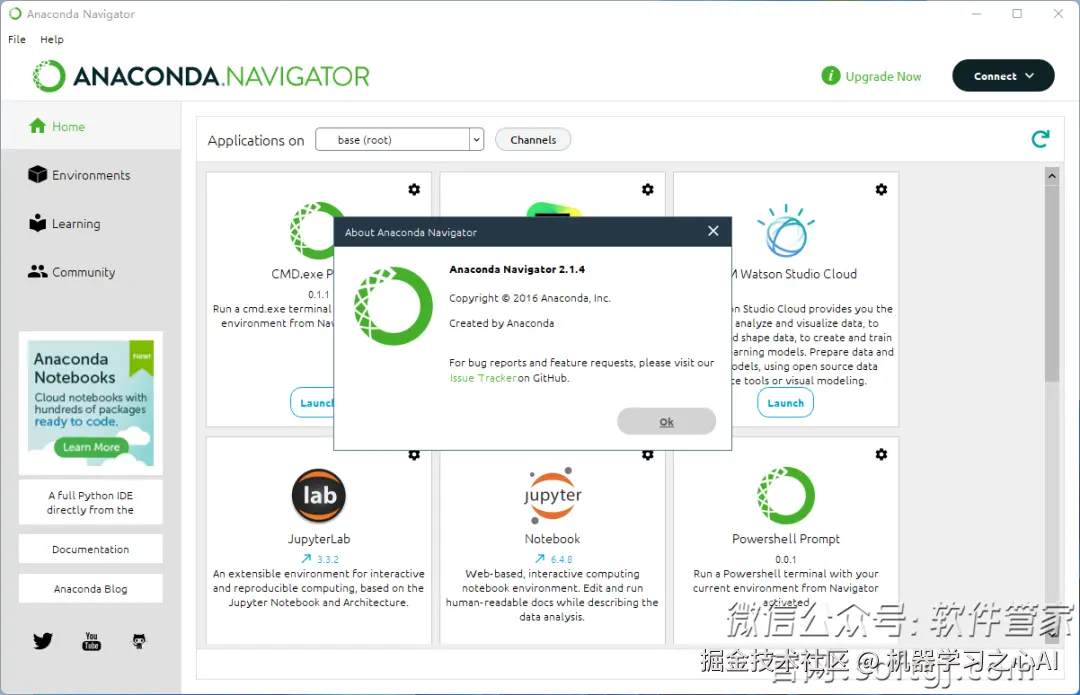Image resolution: width=1080 pixels, height=695 pixels.
Task: Click the small Anaconda icon in title bar
Action: 15,14
